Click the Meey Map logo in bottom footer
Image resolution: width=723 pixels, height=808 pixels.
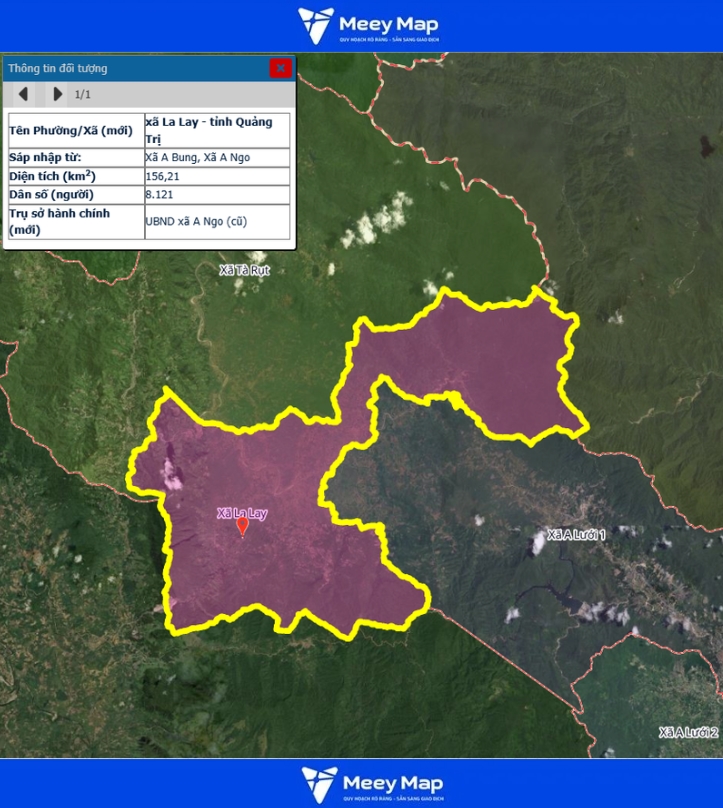coord(371,784)
